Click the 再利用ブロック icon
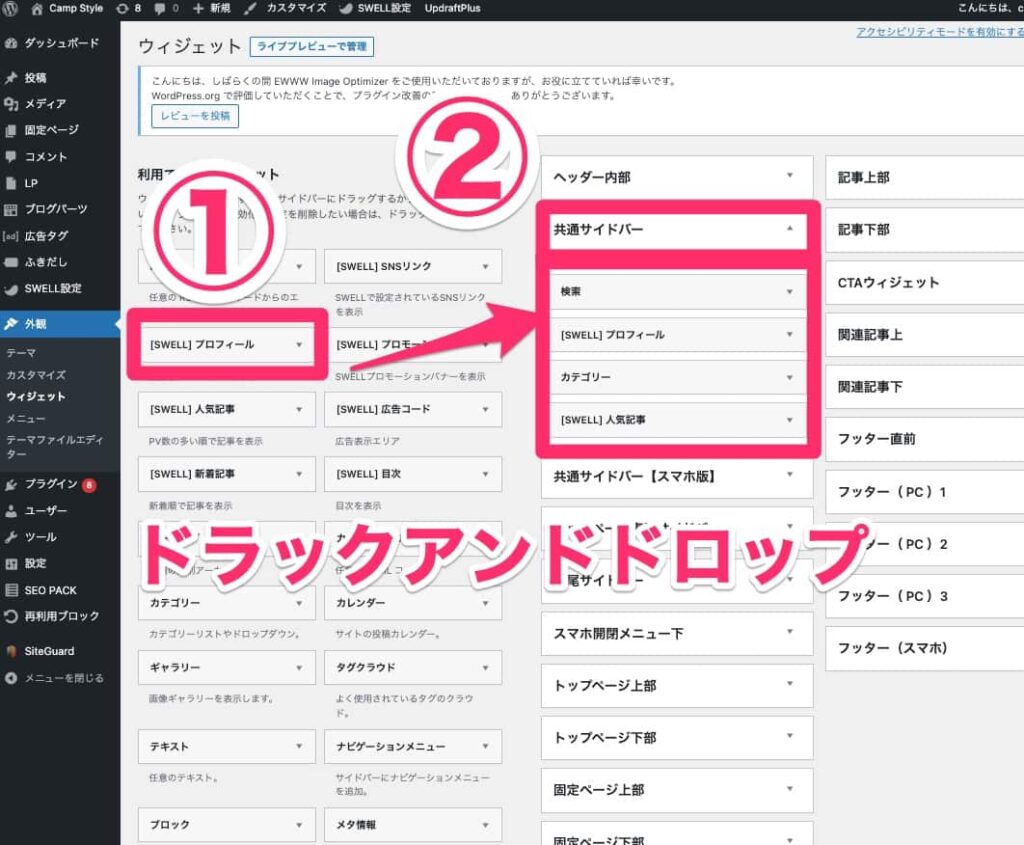The width and height of the screenshot is (1024, 845). pos(11,616)
